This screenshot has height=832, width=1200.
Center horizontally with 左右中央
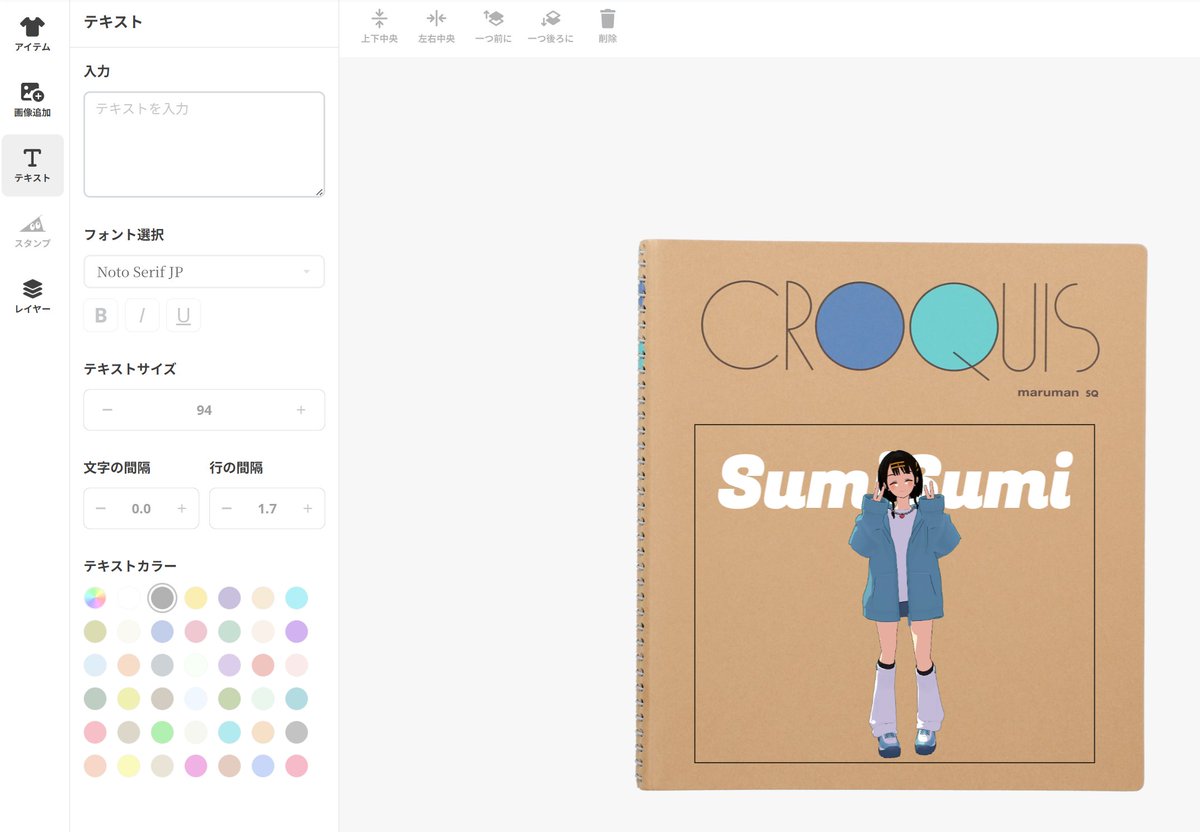click(436, 27)
